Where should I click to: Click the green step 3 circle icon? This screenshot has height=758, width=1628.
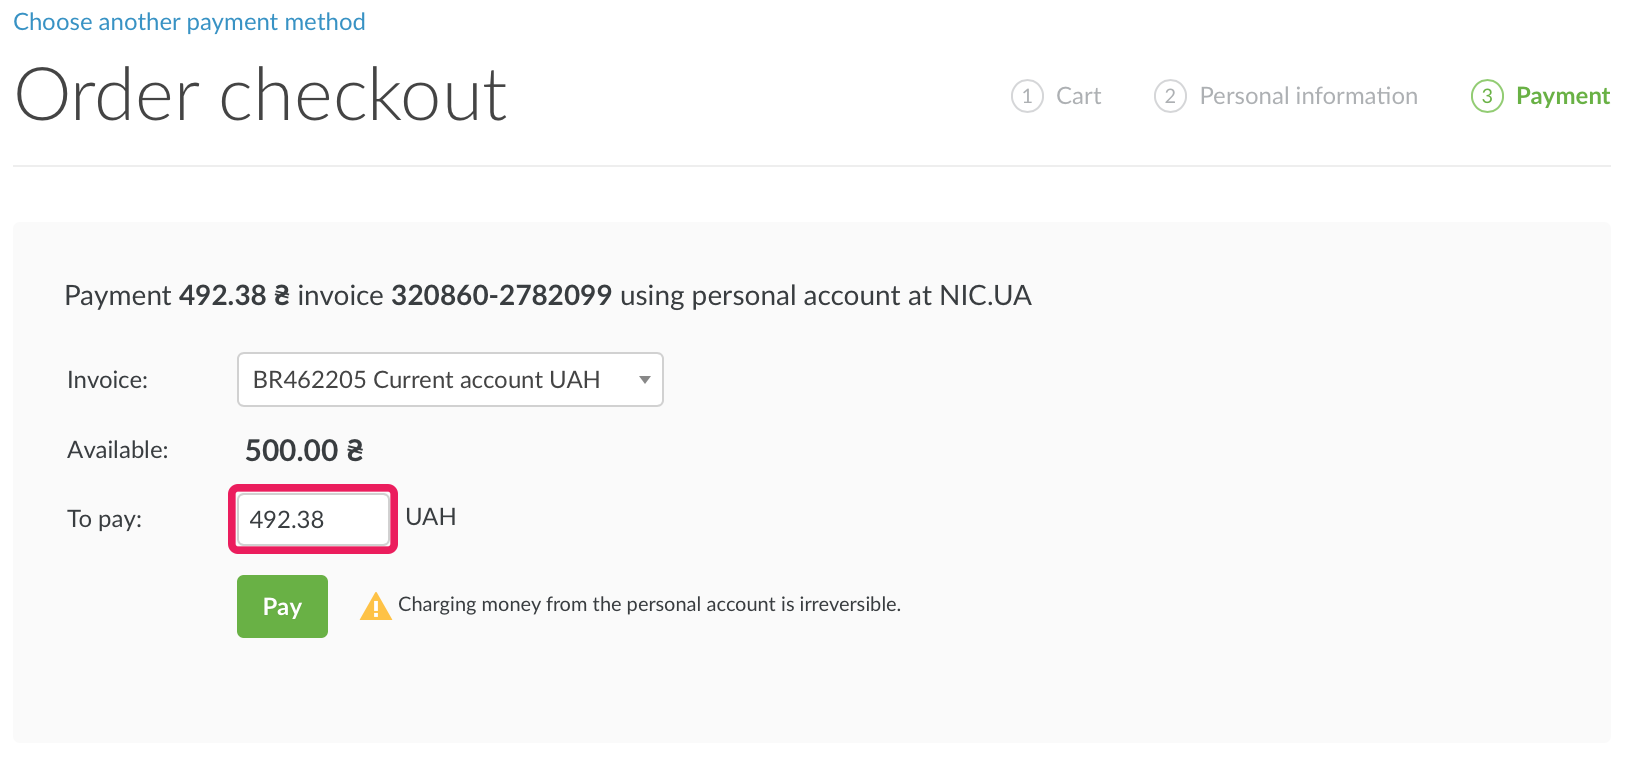tap(1487, 96)
